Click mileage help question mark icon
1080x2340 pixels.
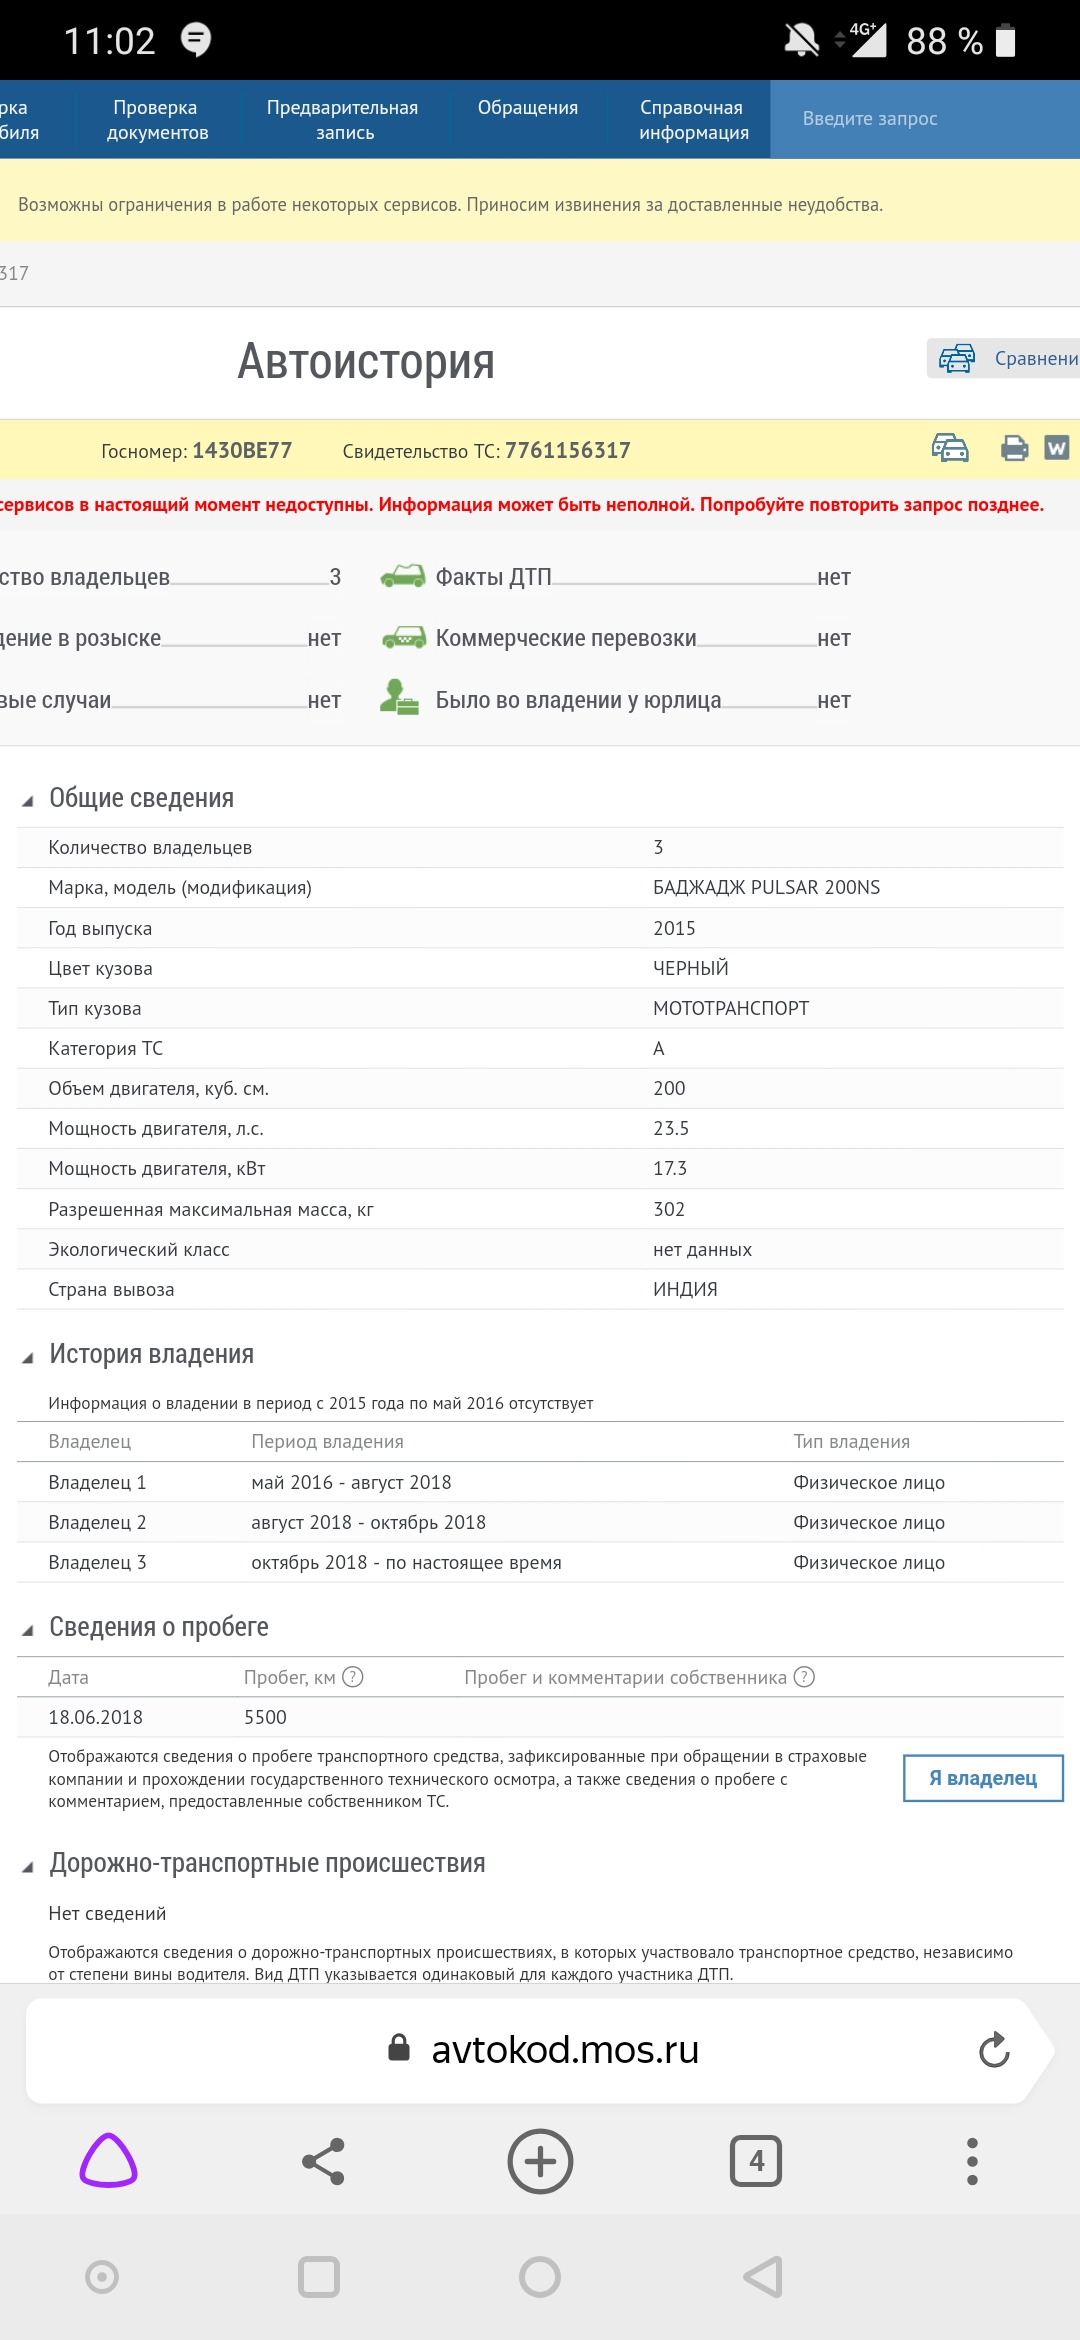tap(353, 1677)
